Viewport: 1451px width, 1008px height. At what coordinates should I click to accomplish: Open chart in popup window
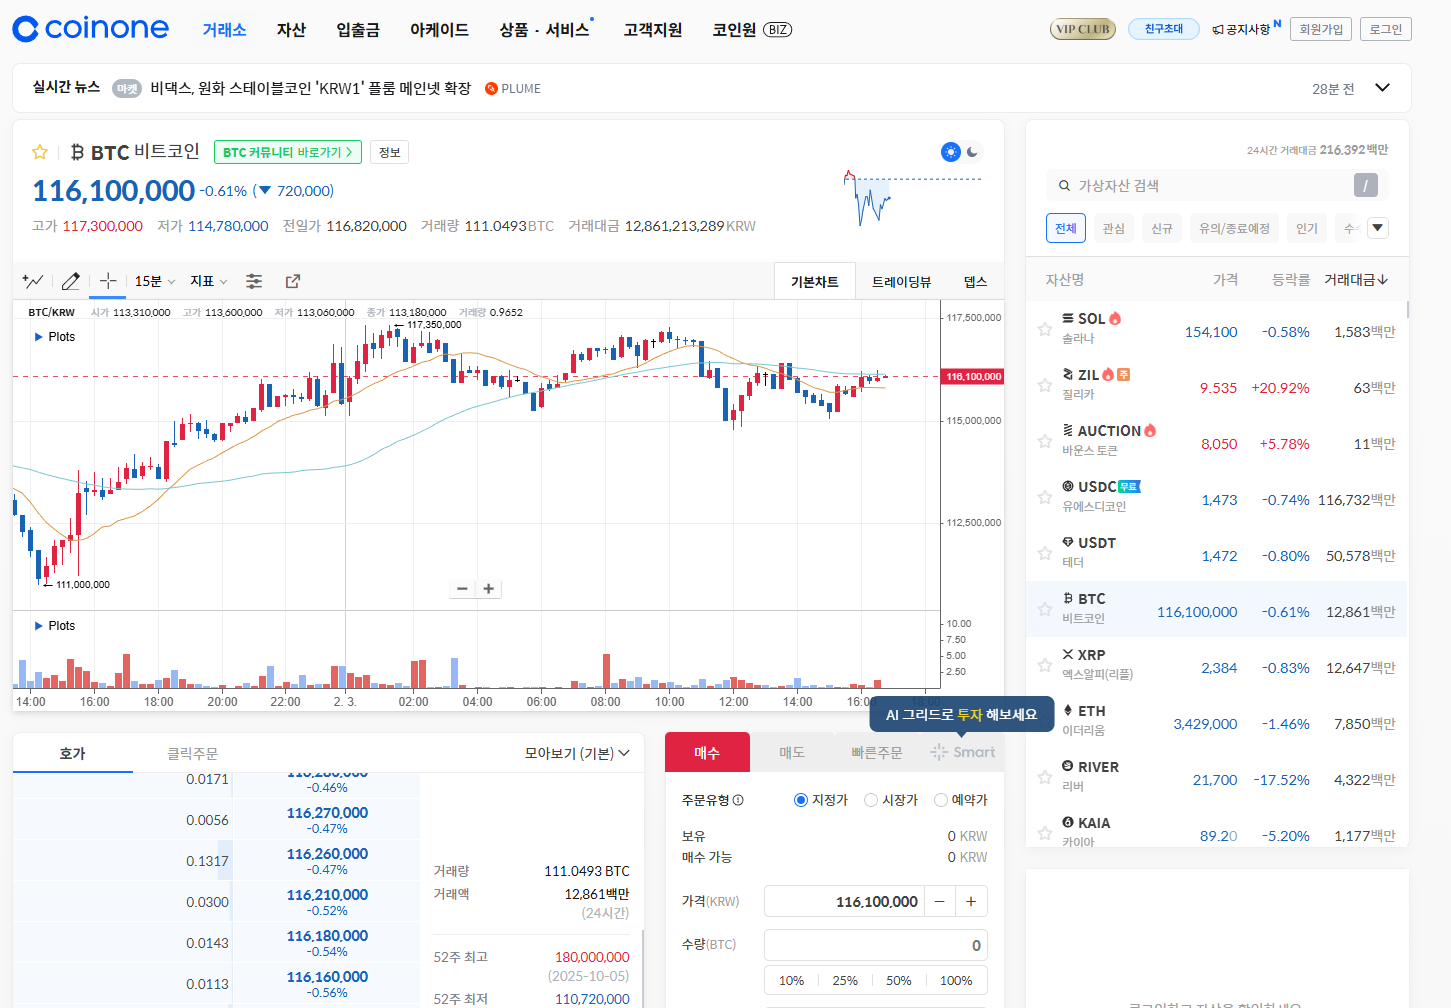point(293,281)
